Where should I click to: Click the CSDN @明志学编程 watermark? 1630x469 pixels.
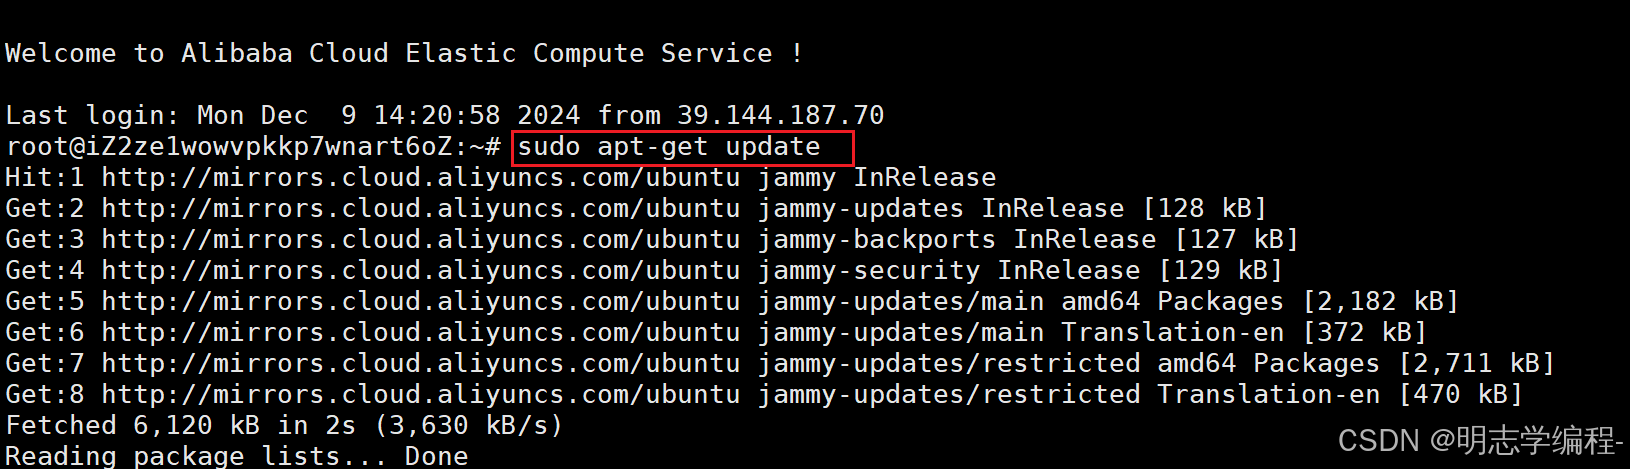coord(1481,441)
